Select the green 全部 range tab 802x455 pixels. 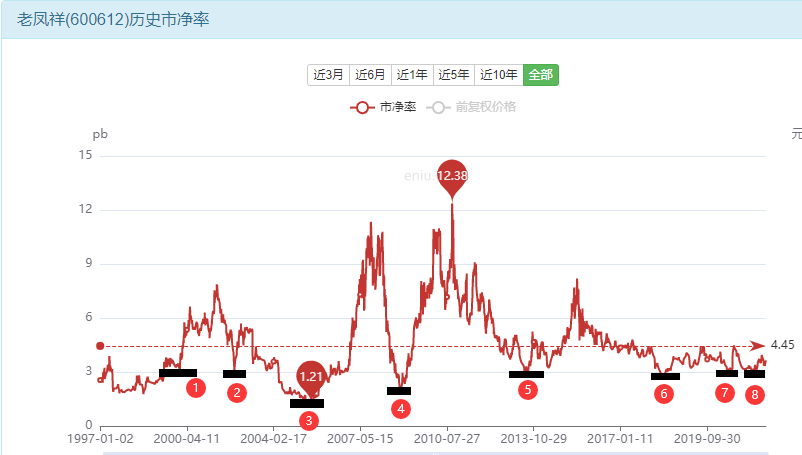[x=541, y=75]
